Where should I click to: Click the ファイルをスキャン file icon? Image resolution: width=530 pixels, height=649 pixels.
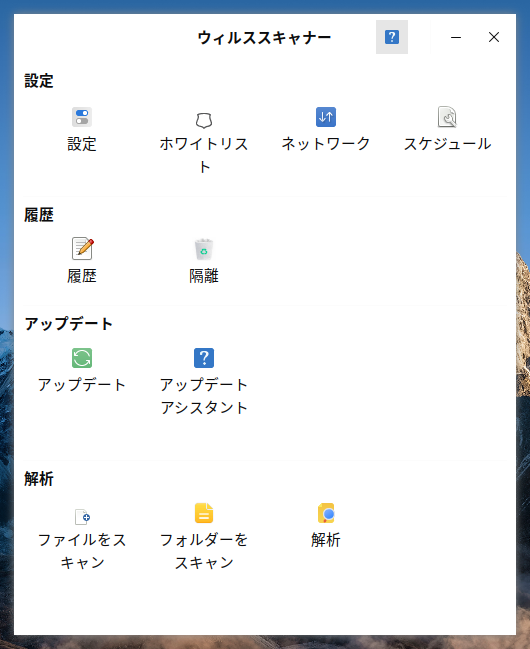point(82,517)
